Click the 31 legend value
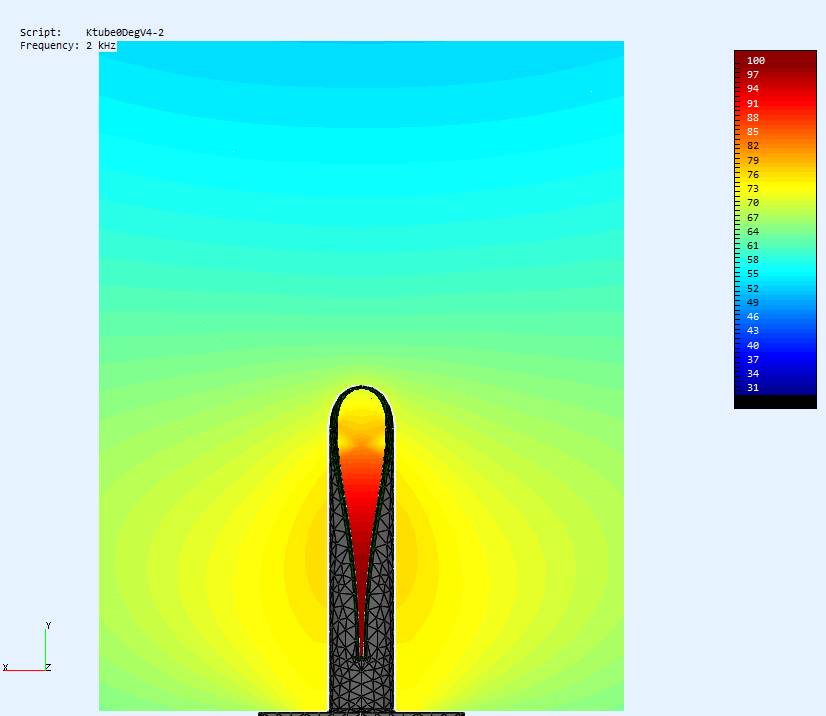Viewport: 826px width, 716px height. pos(753,388)
